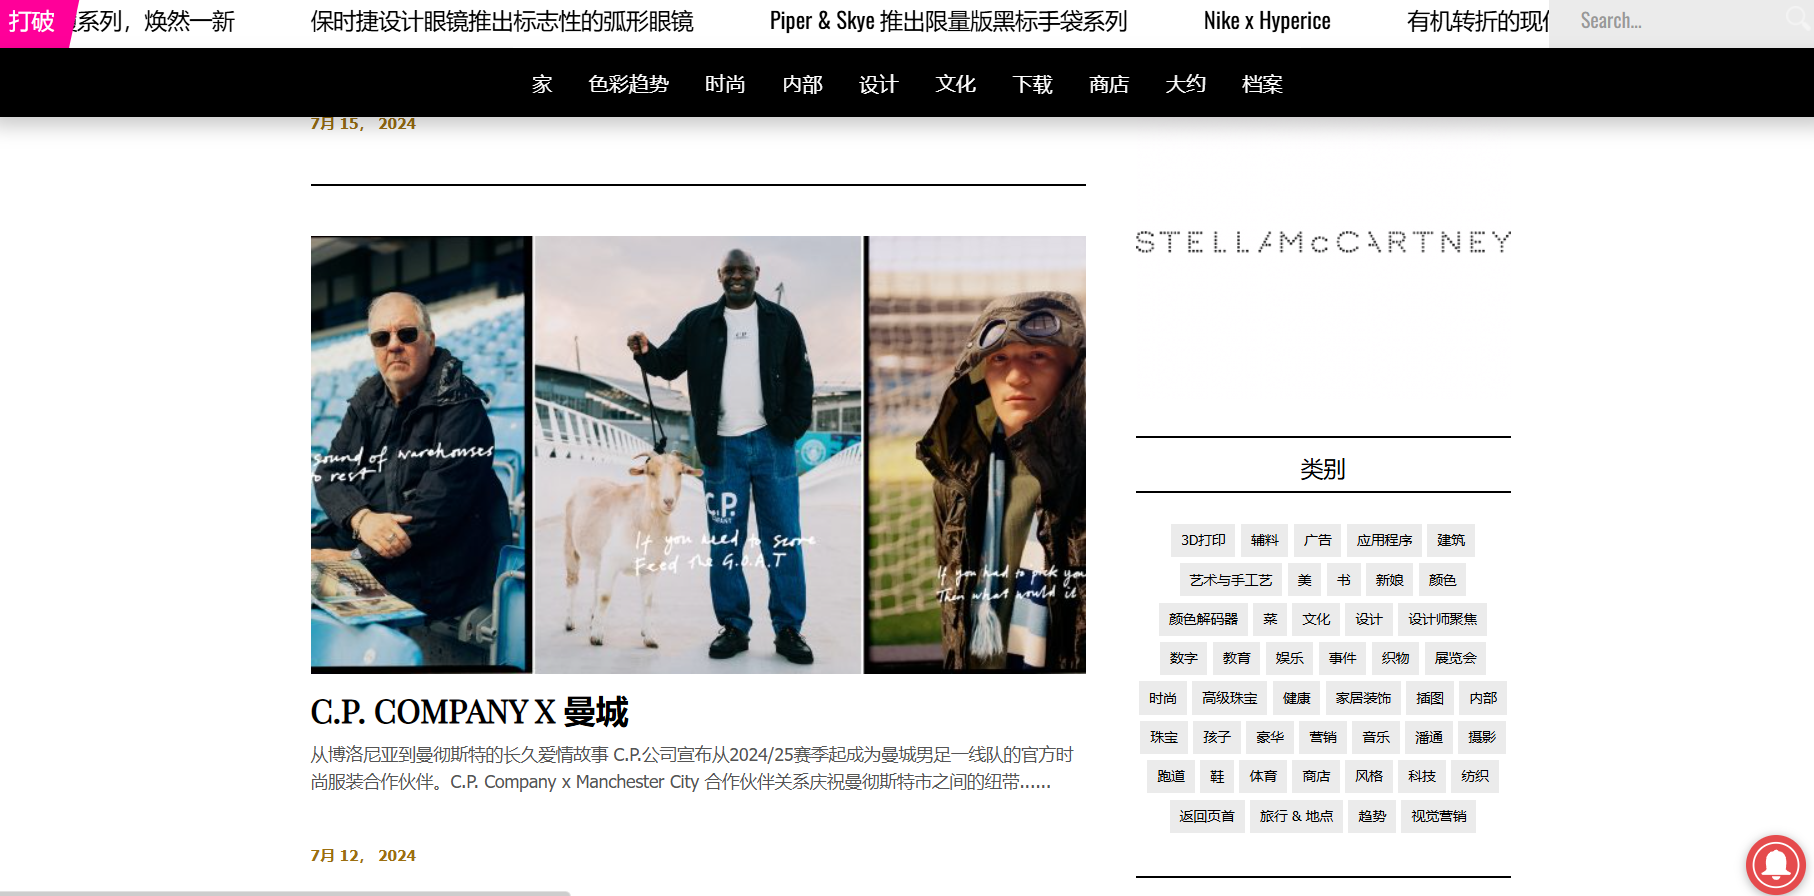Open the C.P. COMPANY X 曼城 article title

(x=469, y=712)
